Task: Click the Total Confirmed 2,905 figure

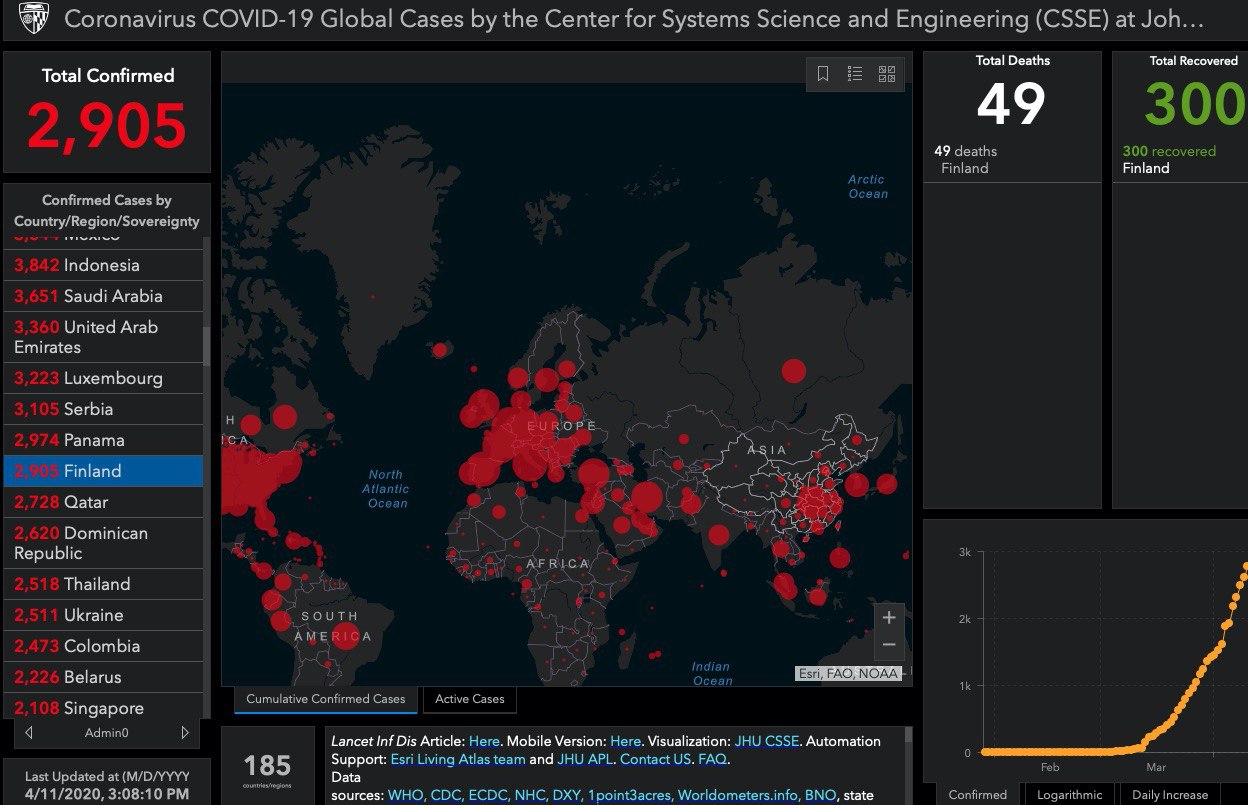Action: pyautogui.click(x=107, y=127)
